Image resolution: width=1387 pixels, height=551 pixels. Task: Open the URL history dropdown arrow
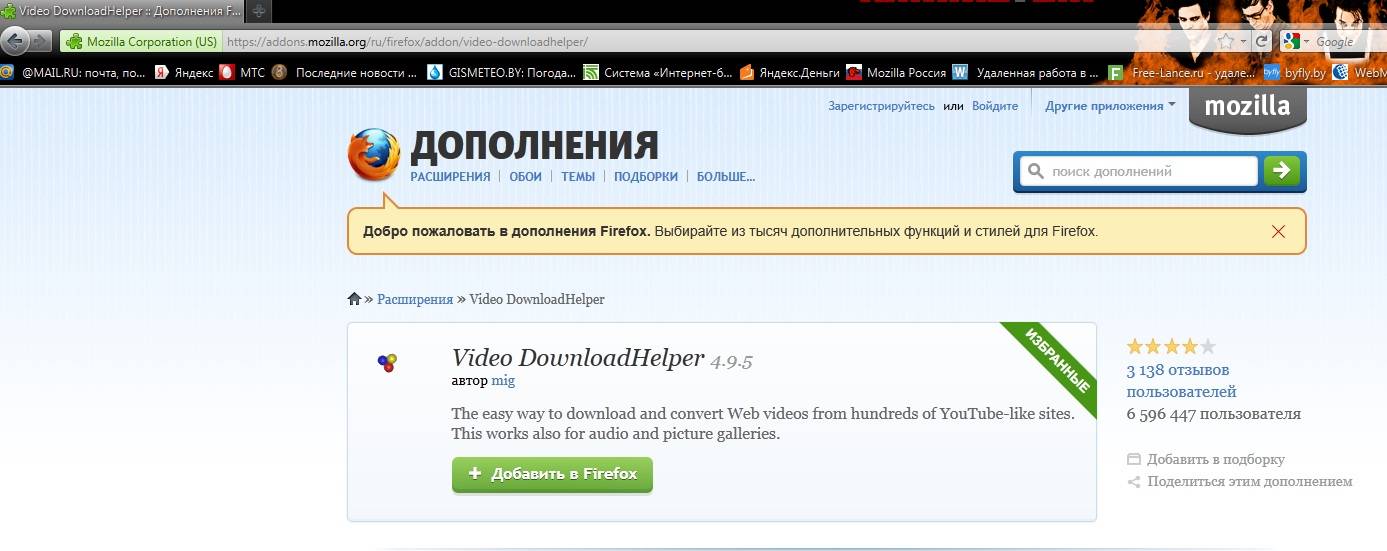[1243, 42]
